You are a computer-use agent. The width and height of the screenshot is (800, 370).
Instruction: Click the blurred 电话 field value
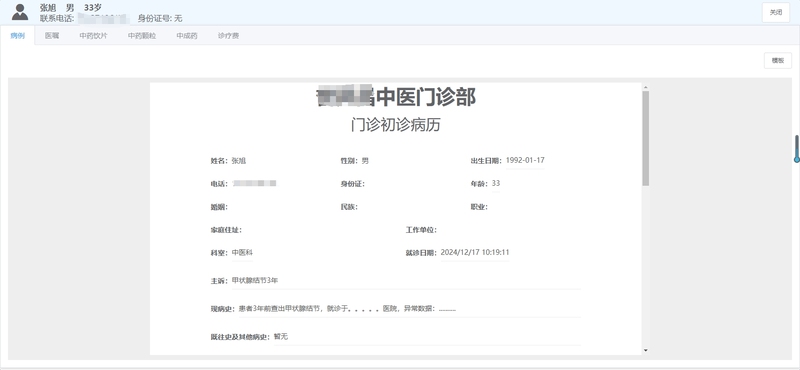[x=255, y=183]
